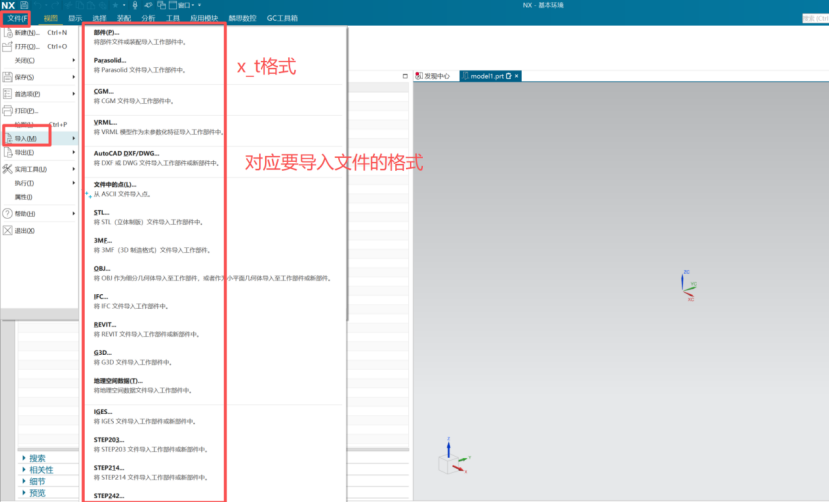Click the Open (打开) folder icon
829x502 pixels.
tap(7, 46)
